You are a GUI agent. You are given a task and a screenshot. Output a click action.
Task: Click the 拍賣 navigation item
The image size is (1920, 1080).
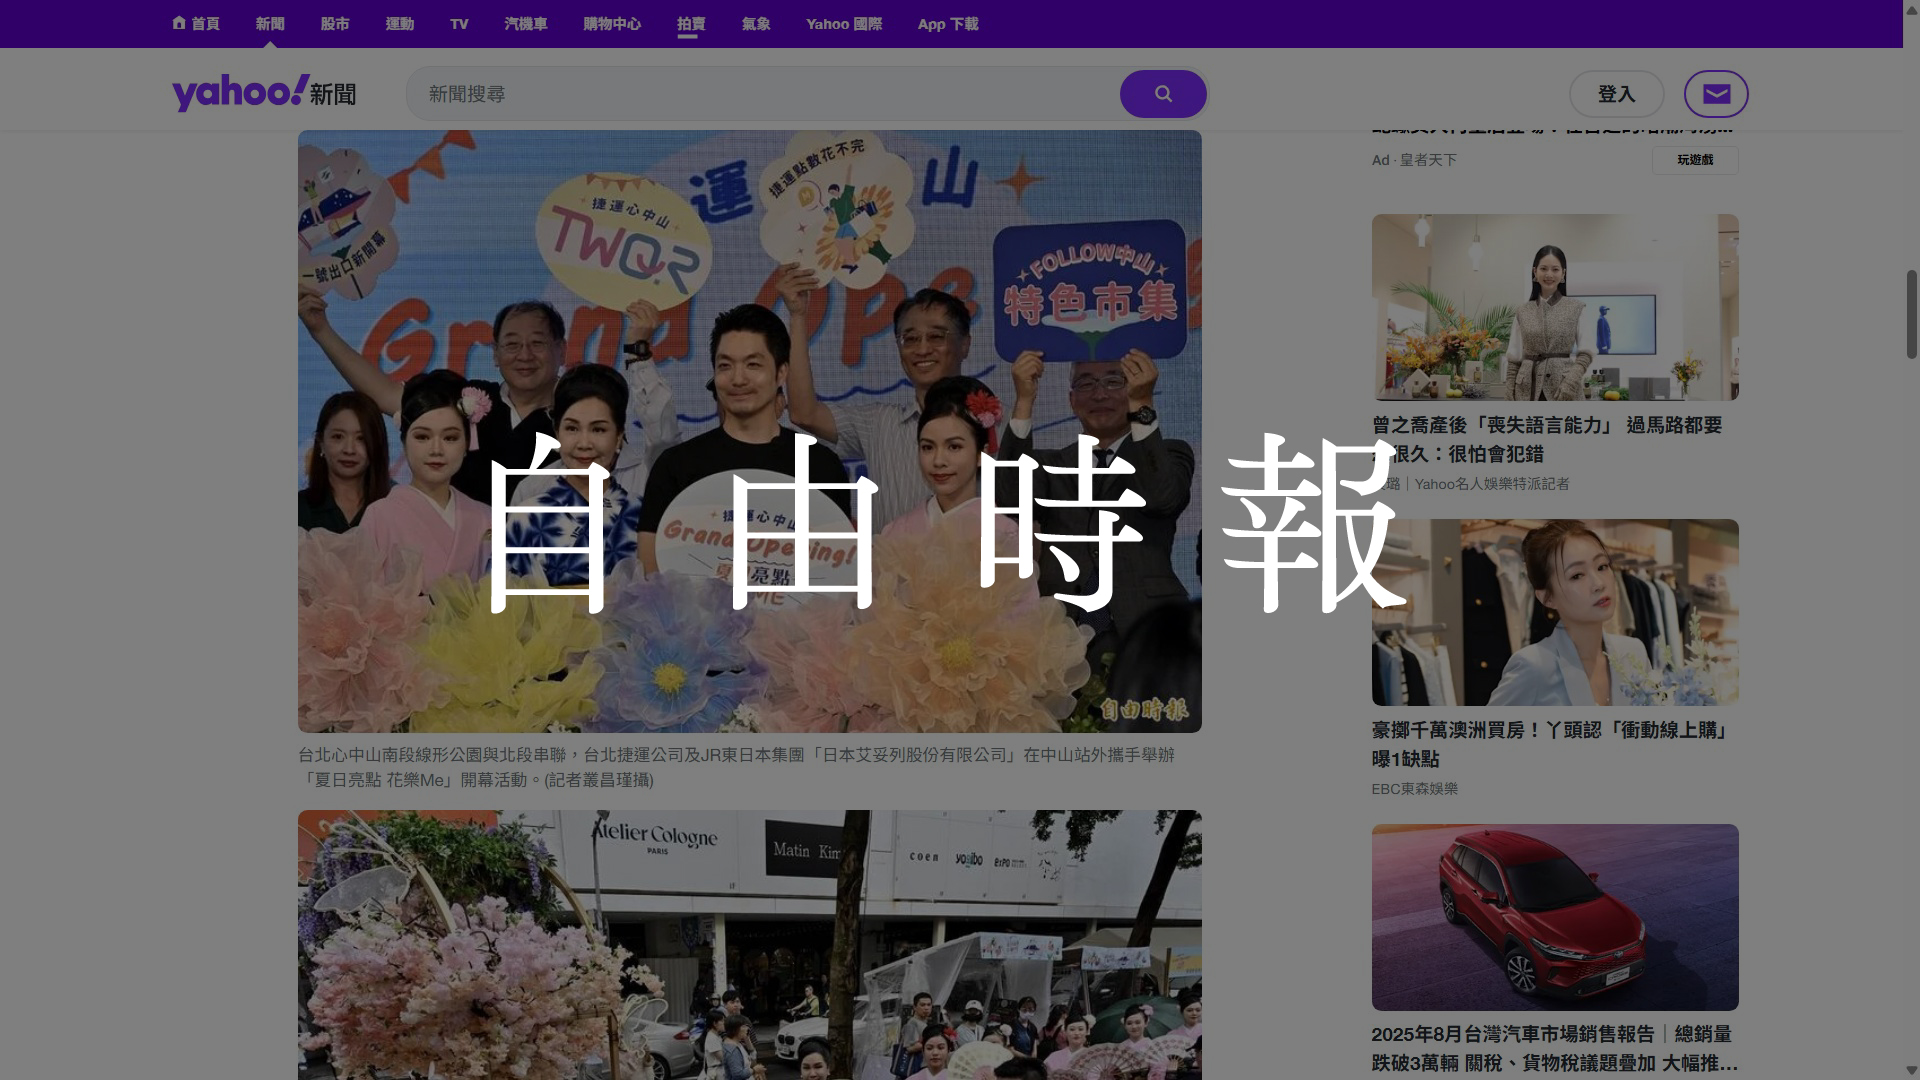point(691,24)
